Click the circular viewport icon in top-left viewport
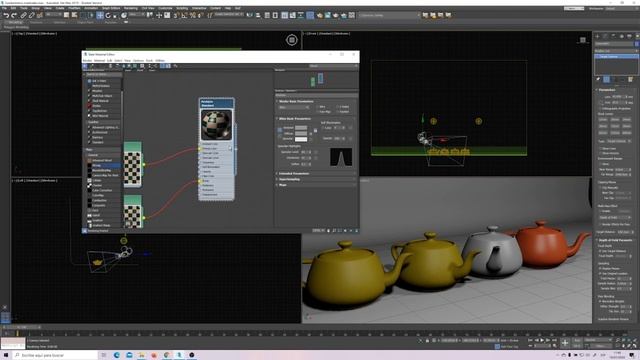This screenshot has width=640, height=360. [x=291, y=40]
